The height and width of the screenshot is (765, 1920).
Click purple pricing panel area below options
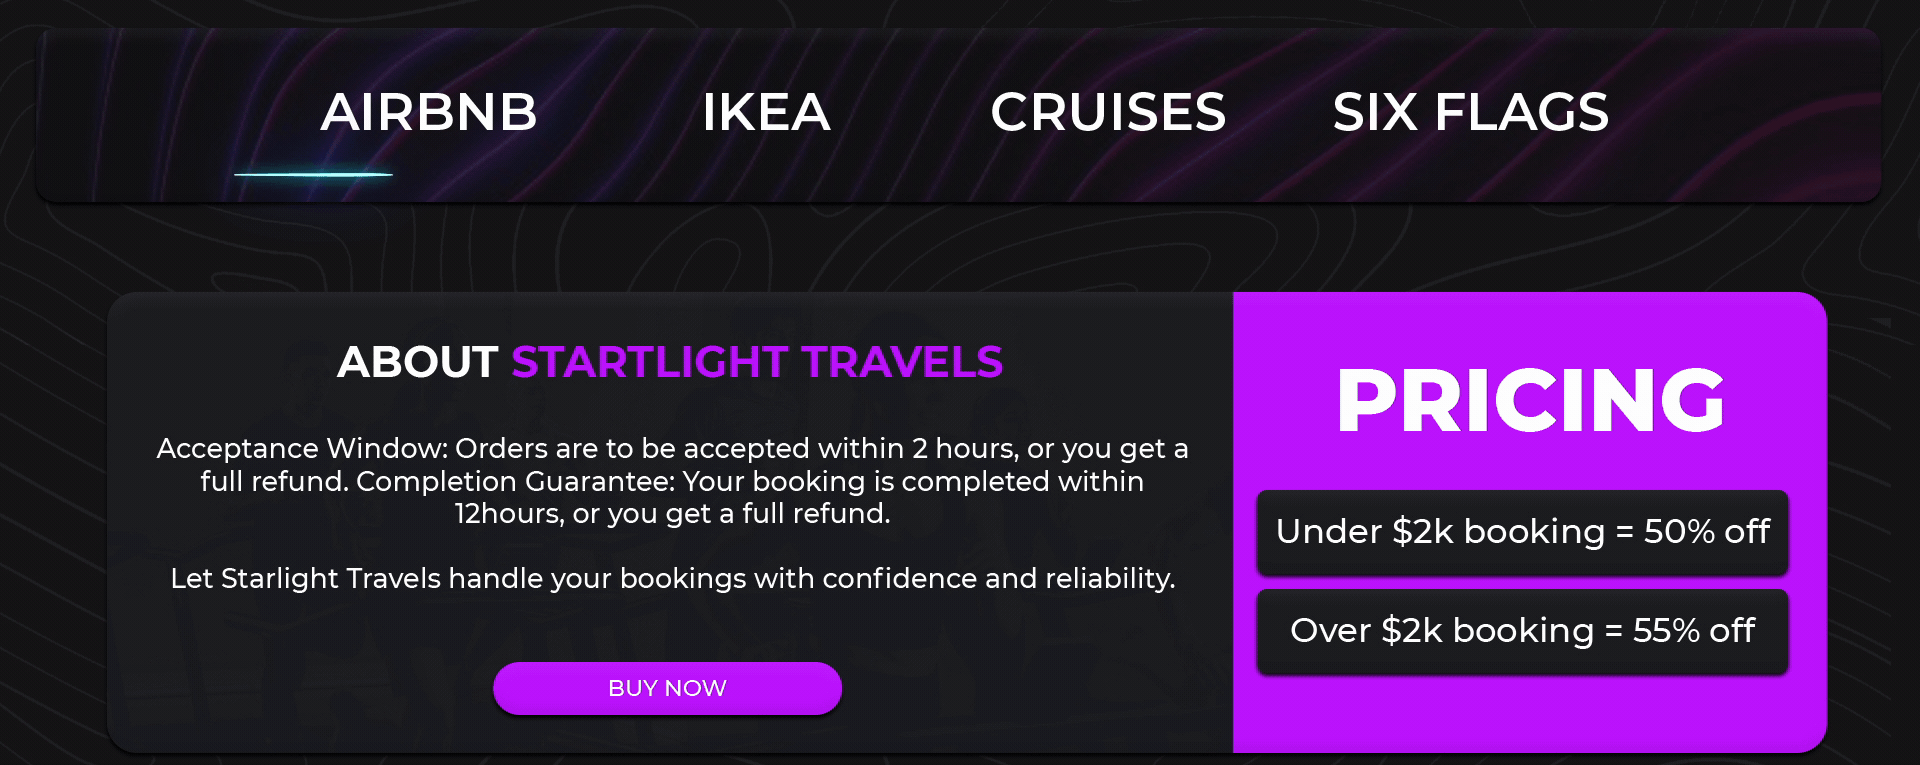(x=1530, y=712)
